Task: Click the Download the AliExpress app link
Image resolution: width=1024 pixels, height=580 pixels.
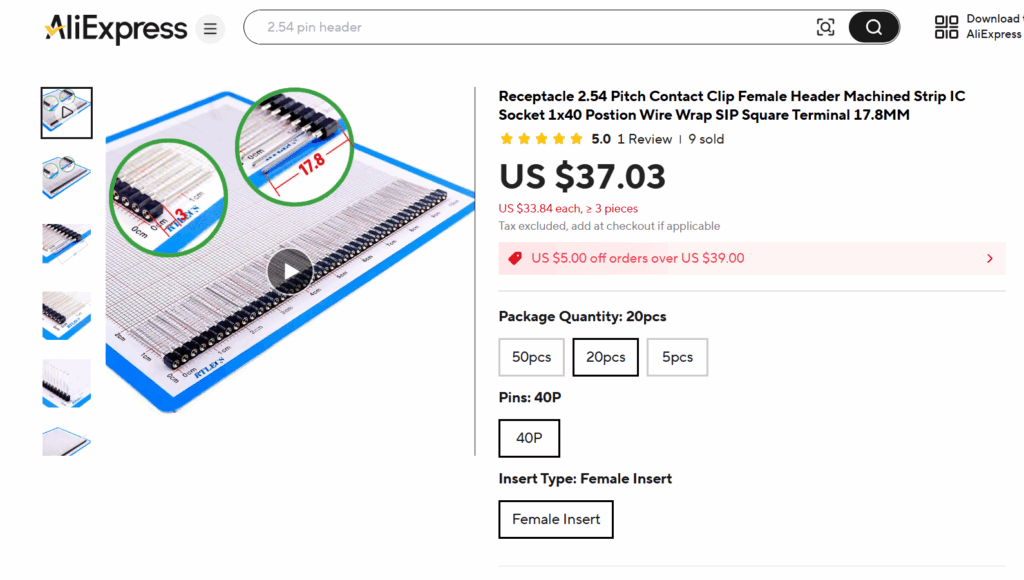Action: pos(993,27)
